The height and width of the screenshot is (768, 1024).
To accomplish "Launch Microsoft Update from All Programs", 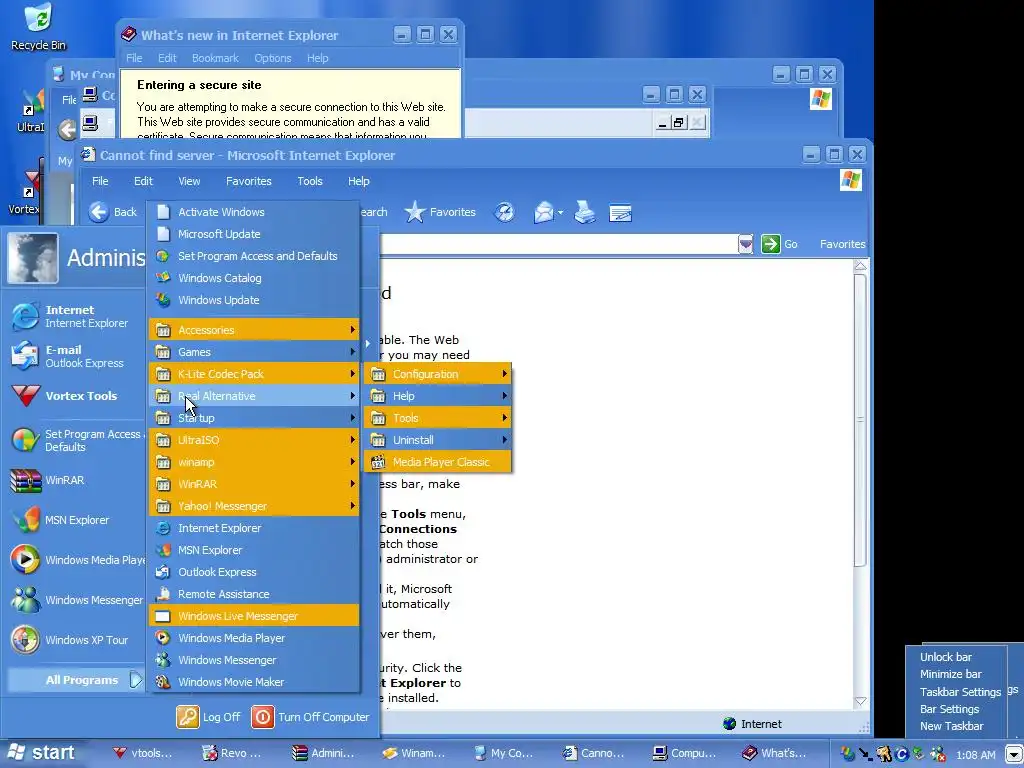I will click(x=254, y=234).
